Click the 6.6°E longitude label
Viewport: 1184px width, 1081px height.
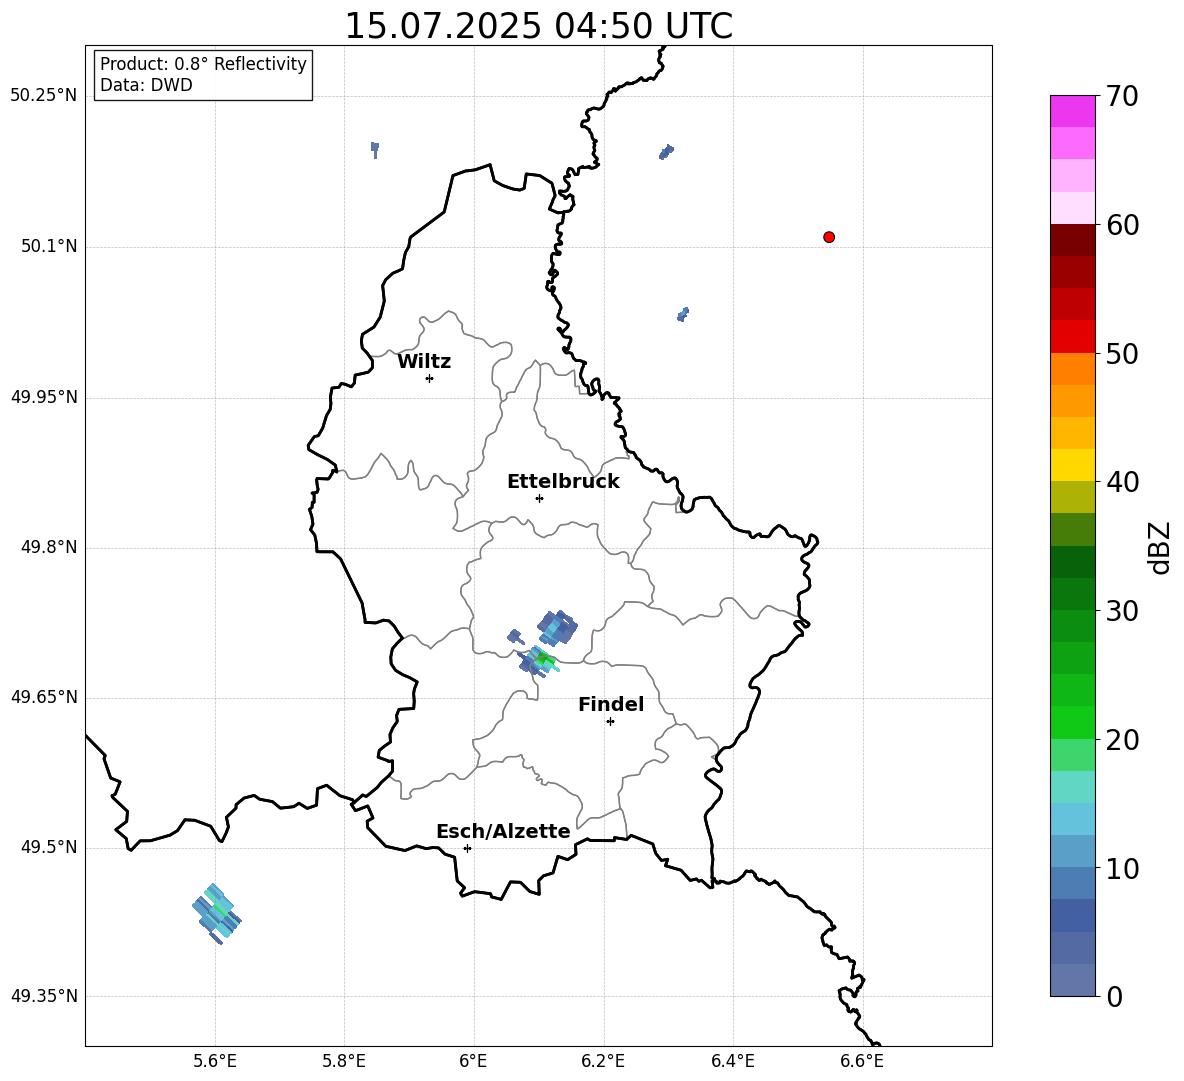tap(862, 1061)
